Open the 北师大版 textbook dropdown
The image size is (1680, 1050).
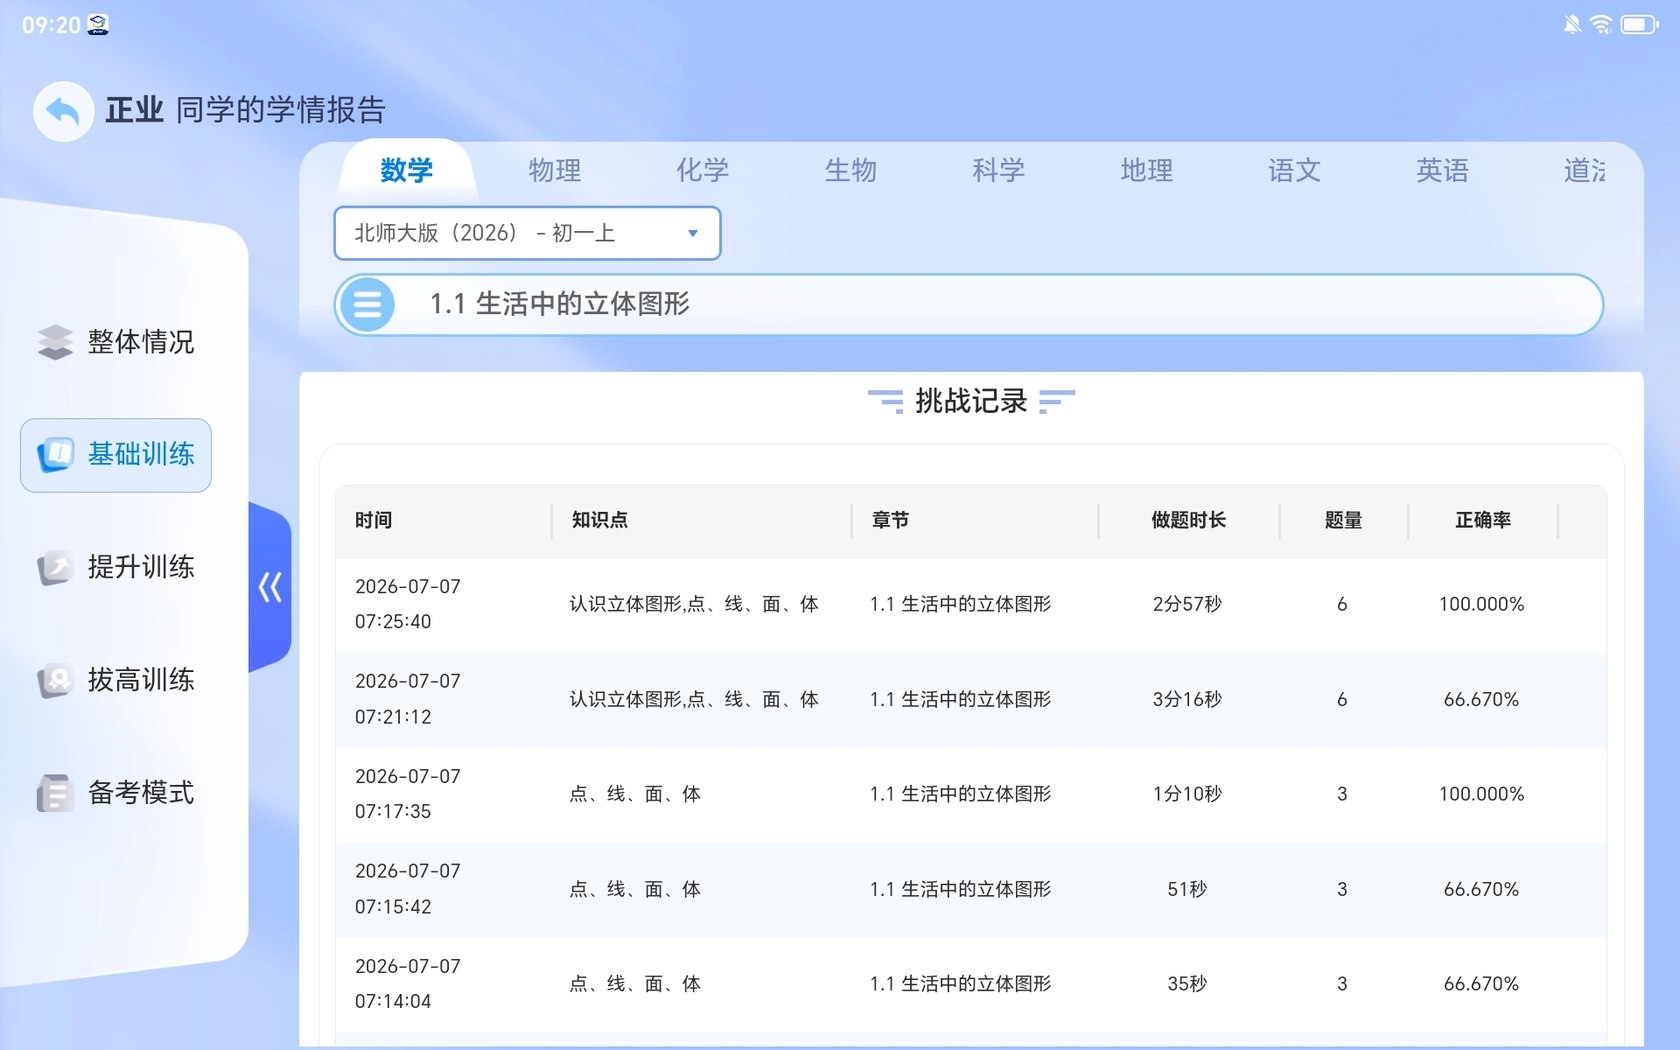coord(527,233)
